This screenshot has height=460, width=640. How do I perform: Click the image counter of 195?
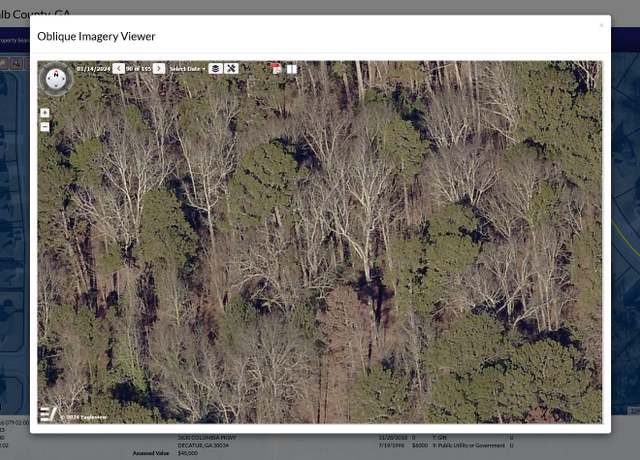tap(138, 69)
